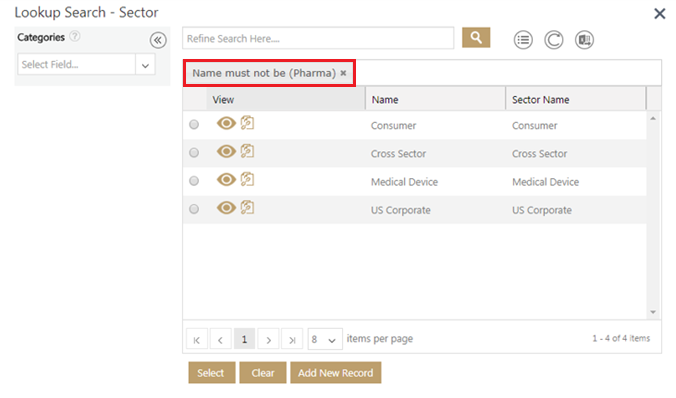View the Consumer record via eye icon
Screen dimensions: 676x398
(226, 123)
